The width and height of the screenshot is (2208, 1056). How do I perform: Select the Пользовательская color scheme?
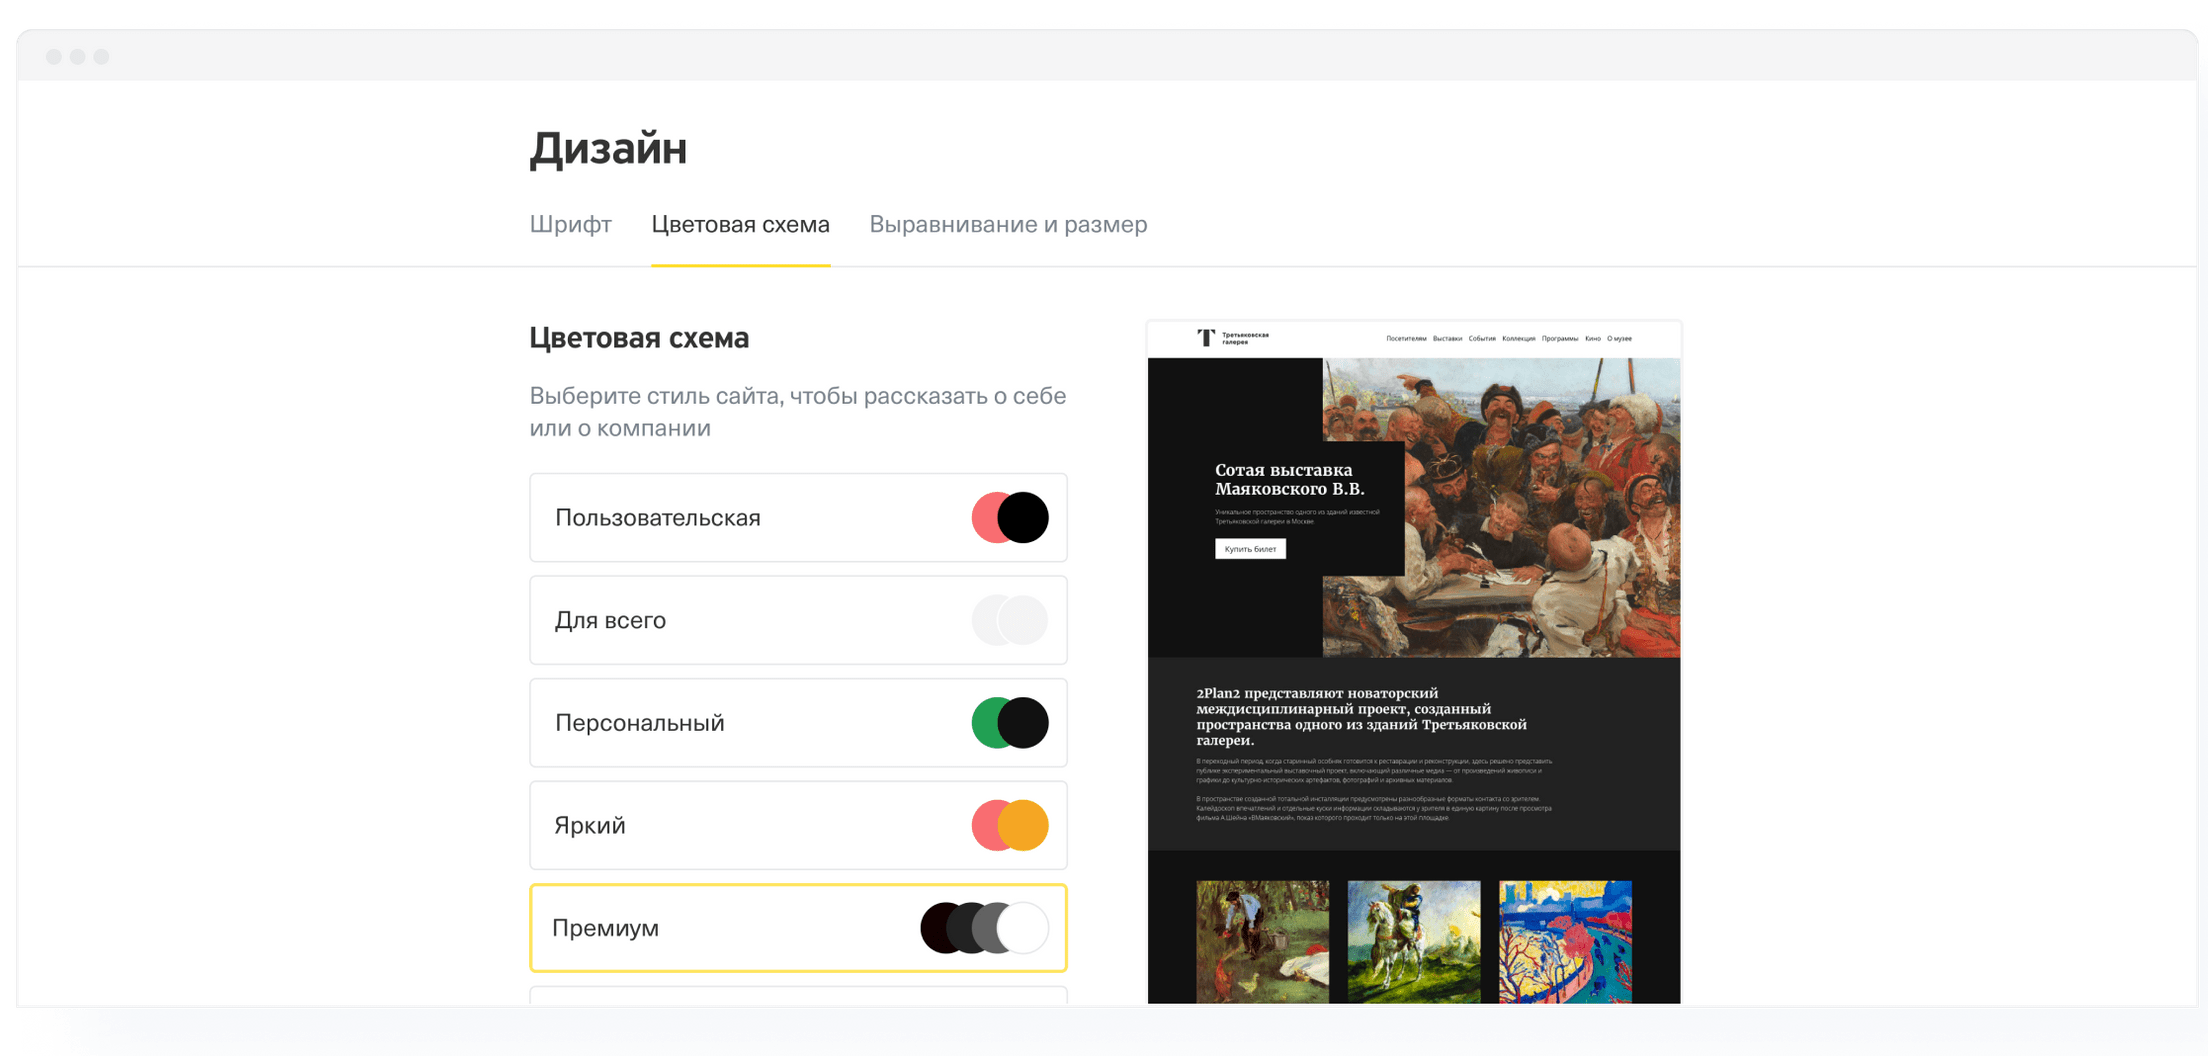tap(798, 518)
